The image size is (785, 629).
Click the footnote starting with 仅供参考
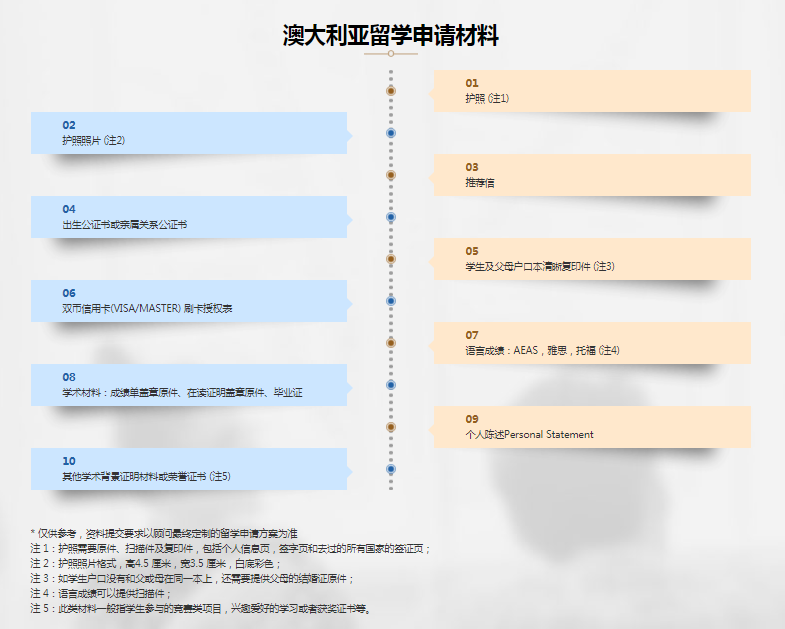click(164, 533)
